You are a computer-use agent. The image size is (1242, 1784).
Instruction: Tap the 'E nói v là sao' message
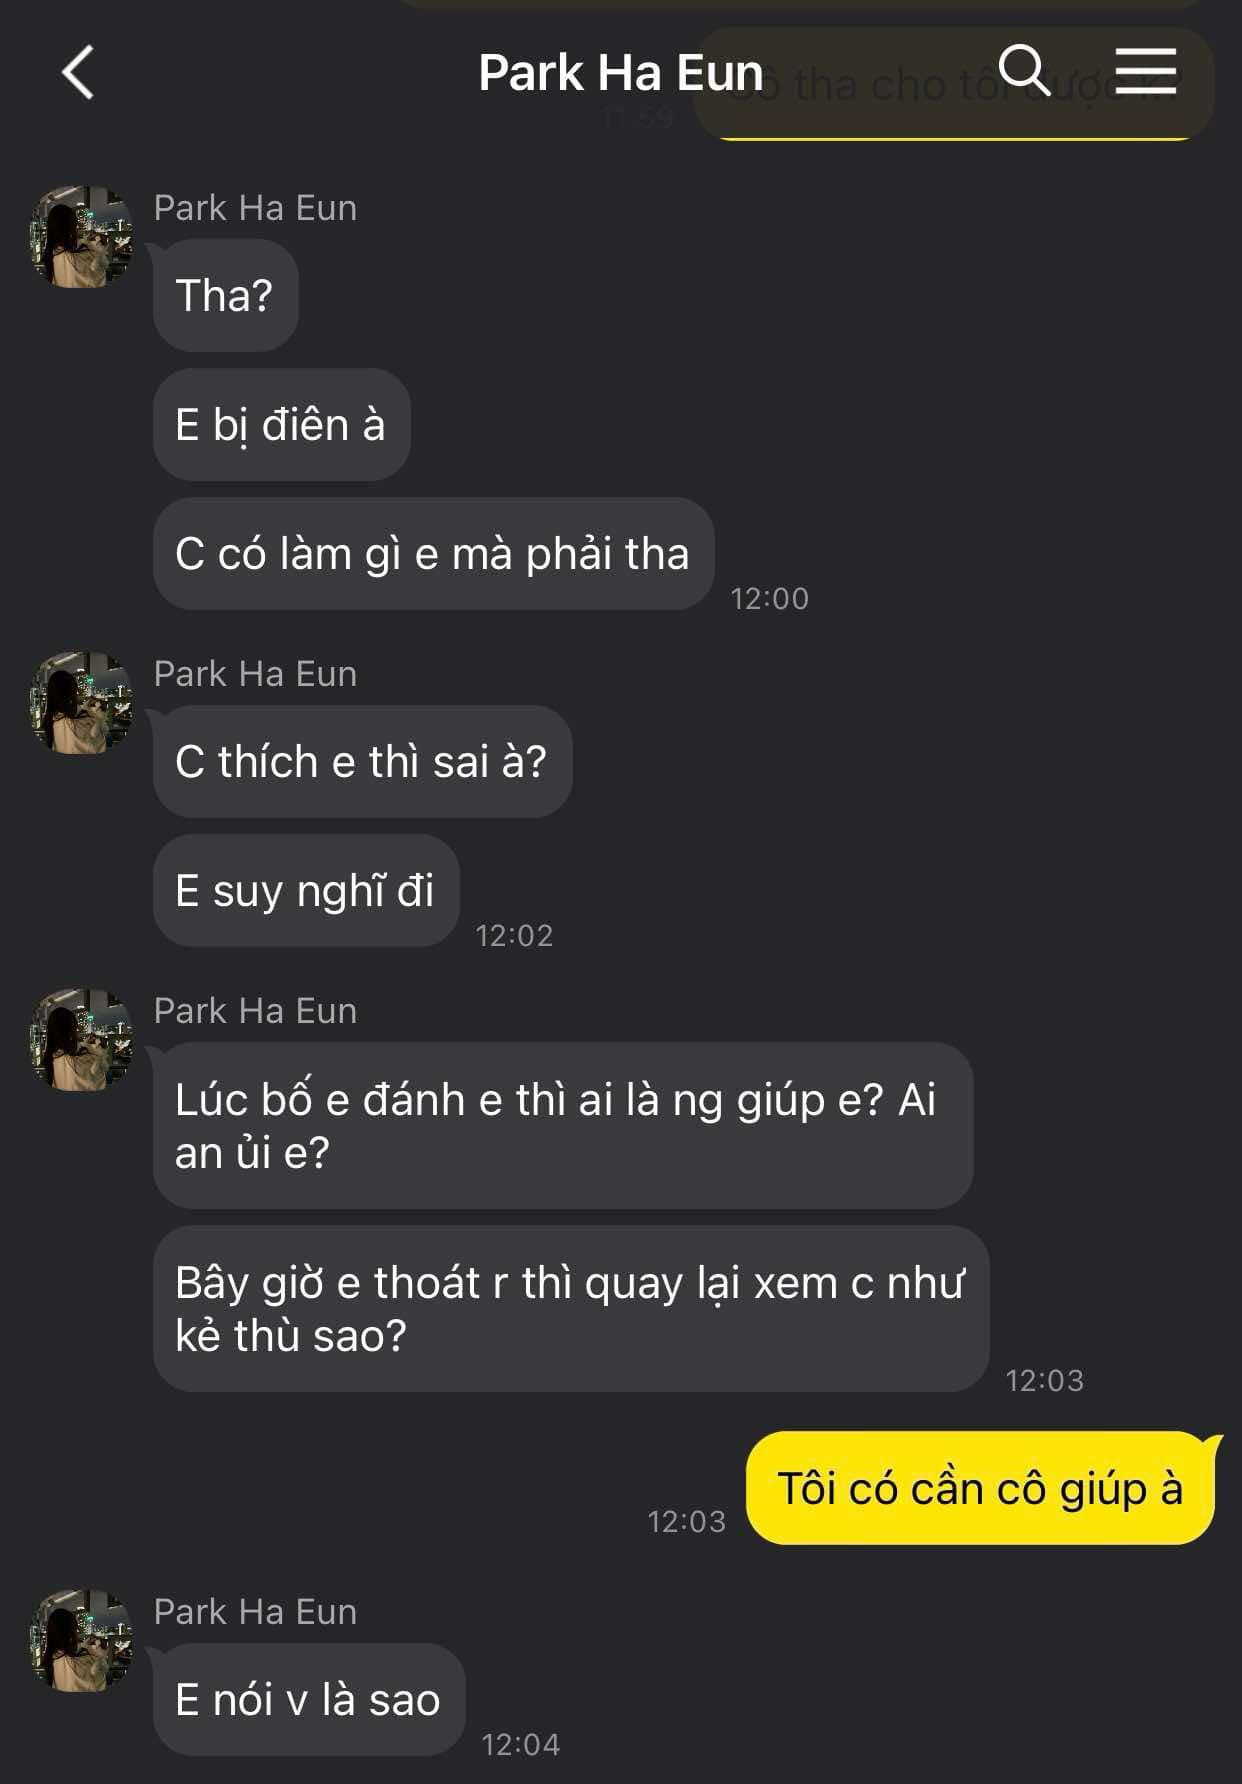click(x=309, y=1700)
